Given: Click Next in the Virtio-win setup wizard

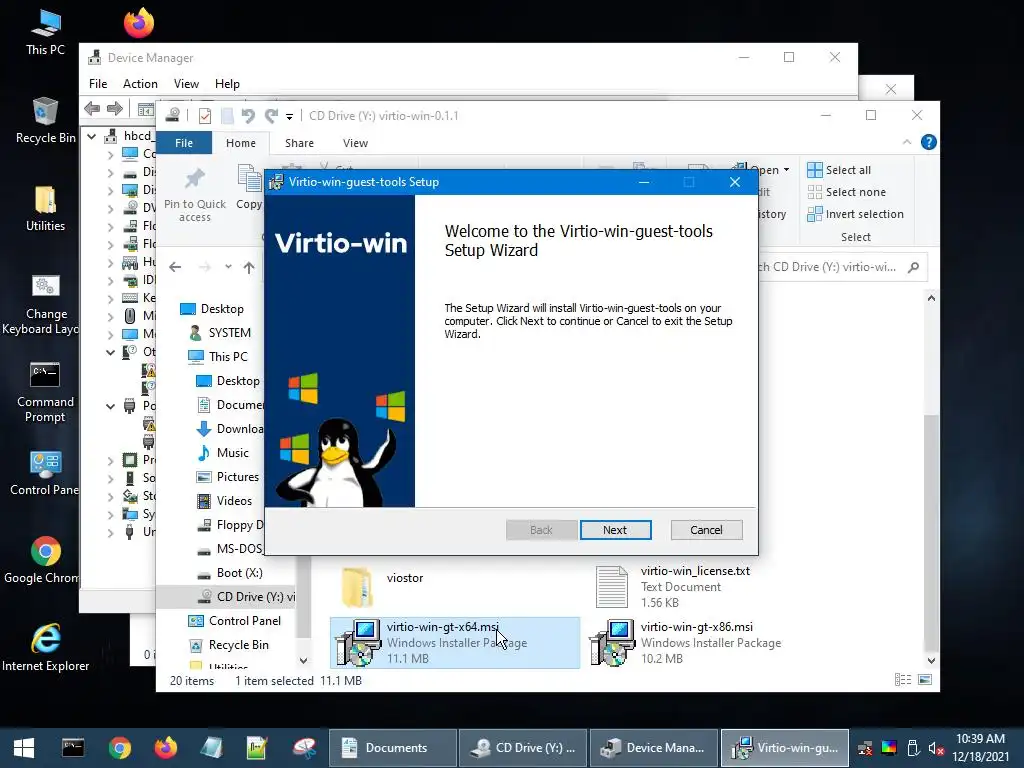Looking at the screenshot, I should 615,530.
